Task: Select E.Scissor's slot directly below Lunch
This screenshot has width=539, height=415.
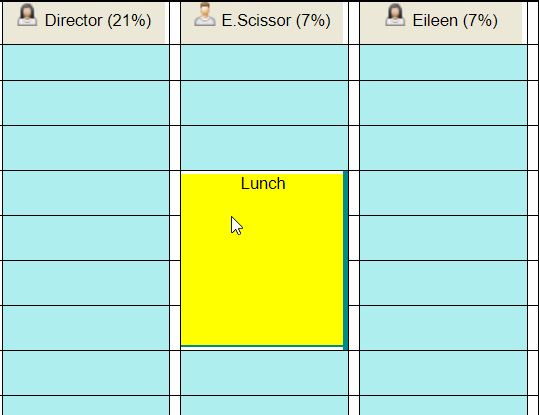Action: 264,373
